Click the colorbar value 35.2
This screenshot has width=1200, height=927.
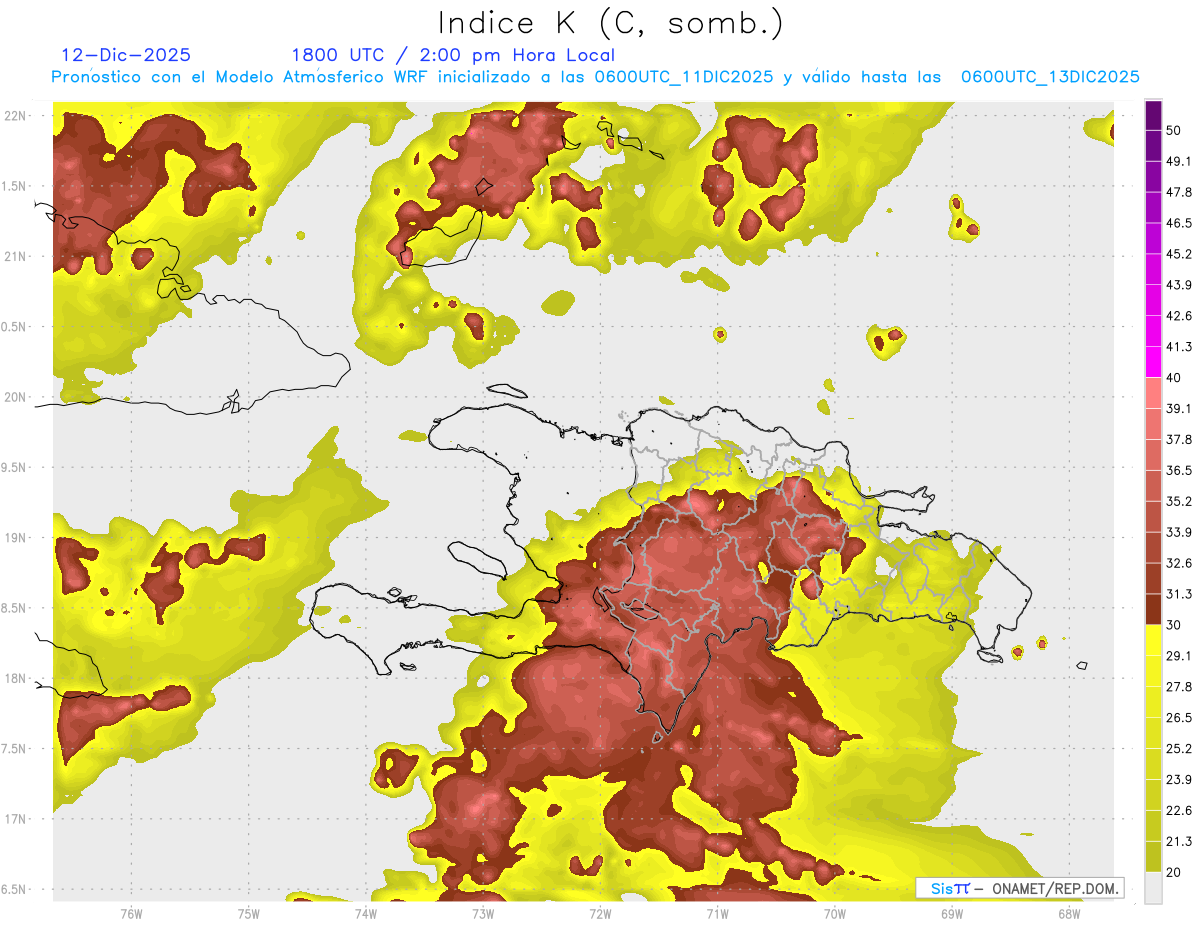pos(1179,501)
